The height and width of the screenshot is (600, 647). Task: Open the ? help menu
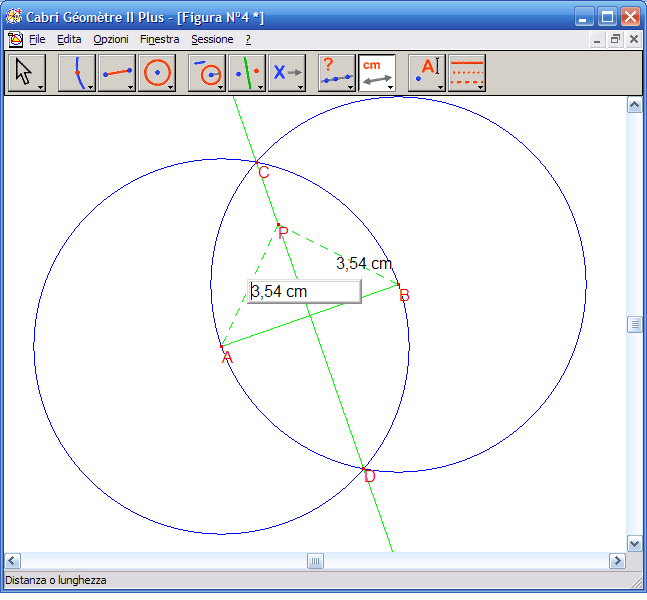(x=248, y=39)
